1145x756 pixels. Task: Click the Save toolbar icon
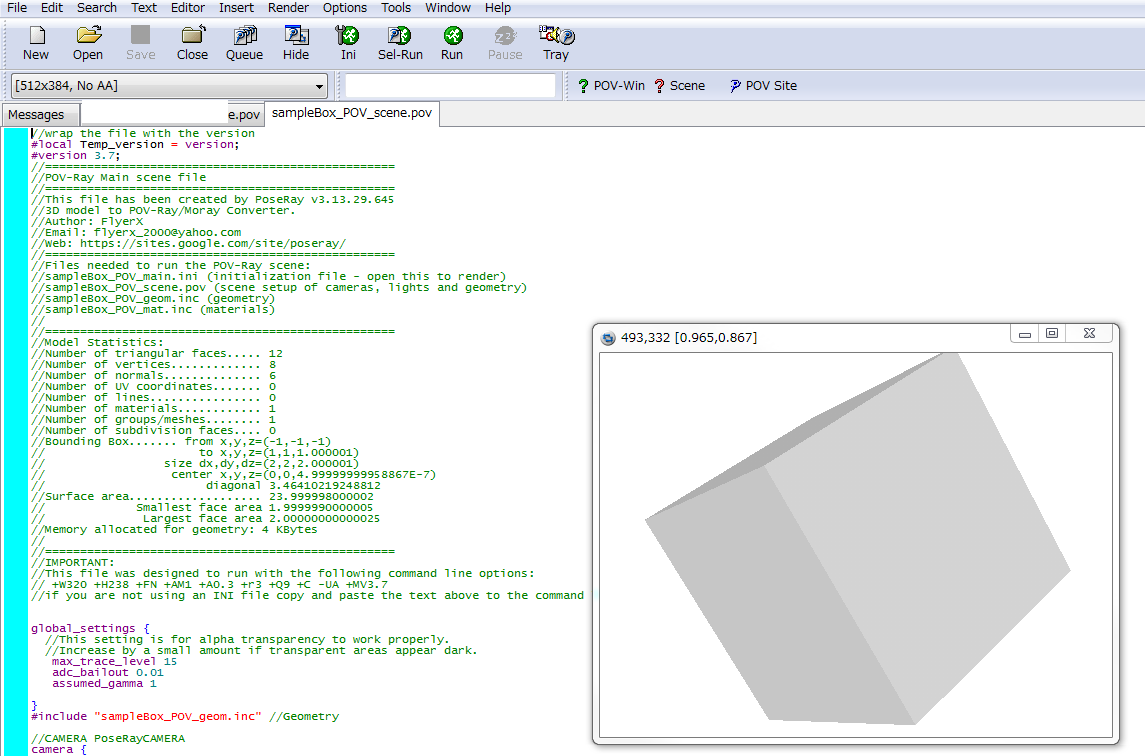tap(140, 43)
